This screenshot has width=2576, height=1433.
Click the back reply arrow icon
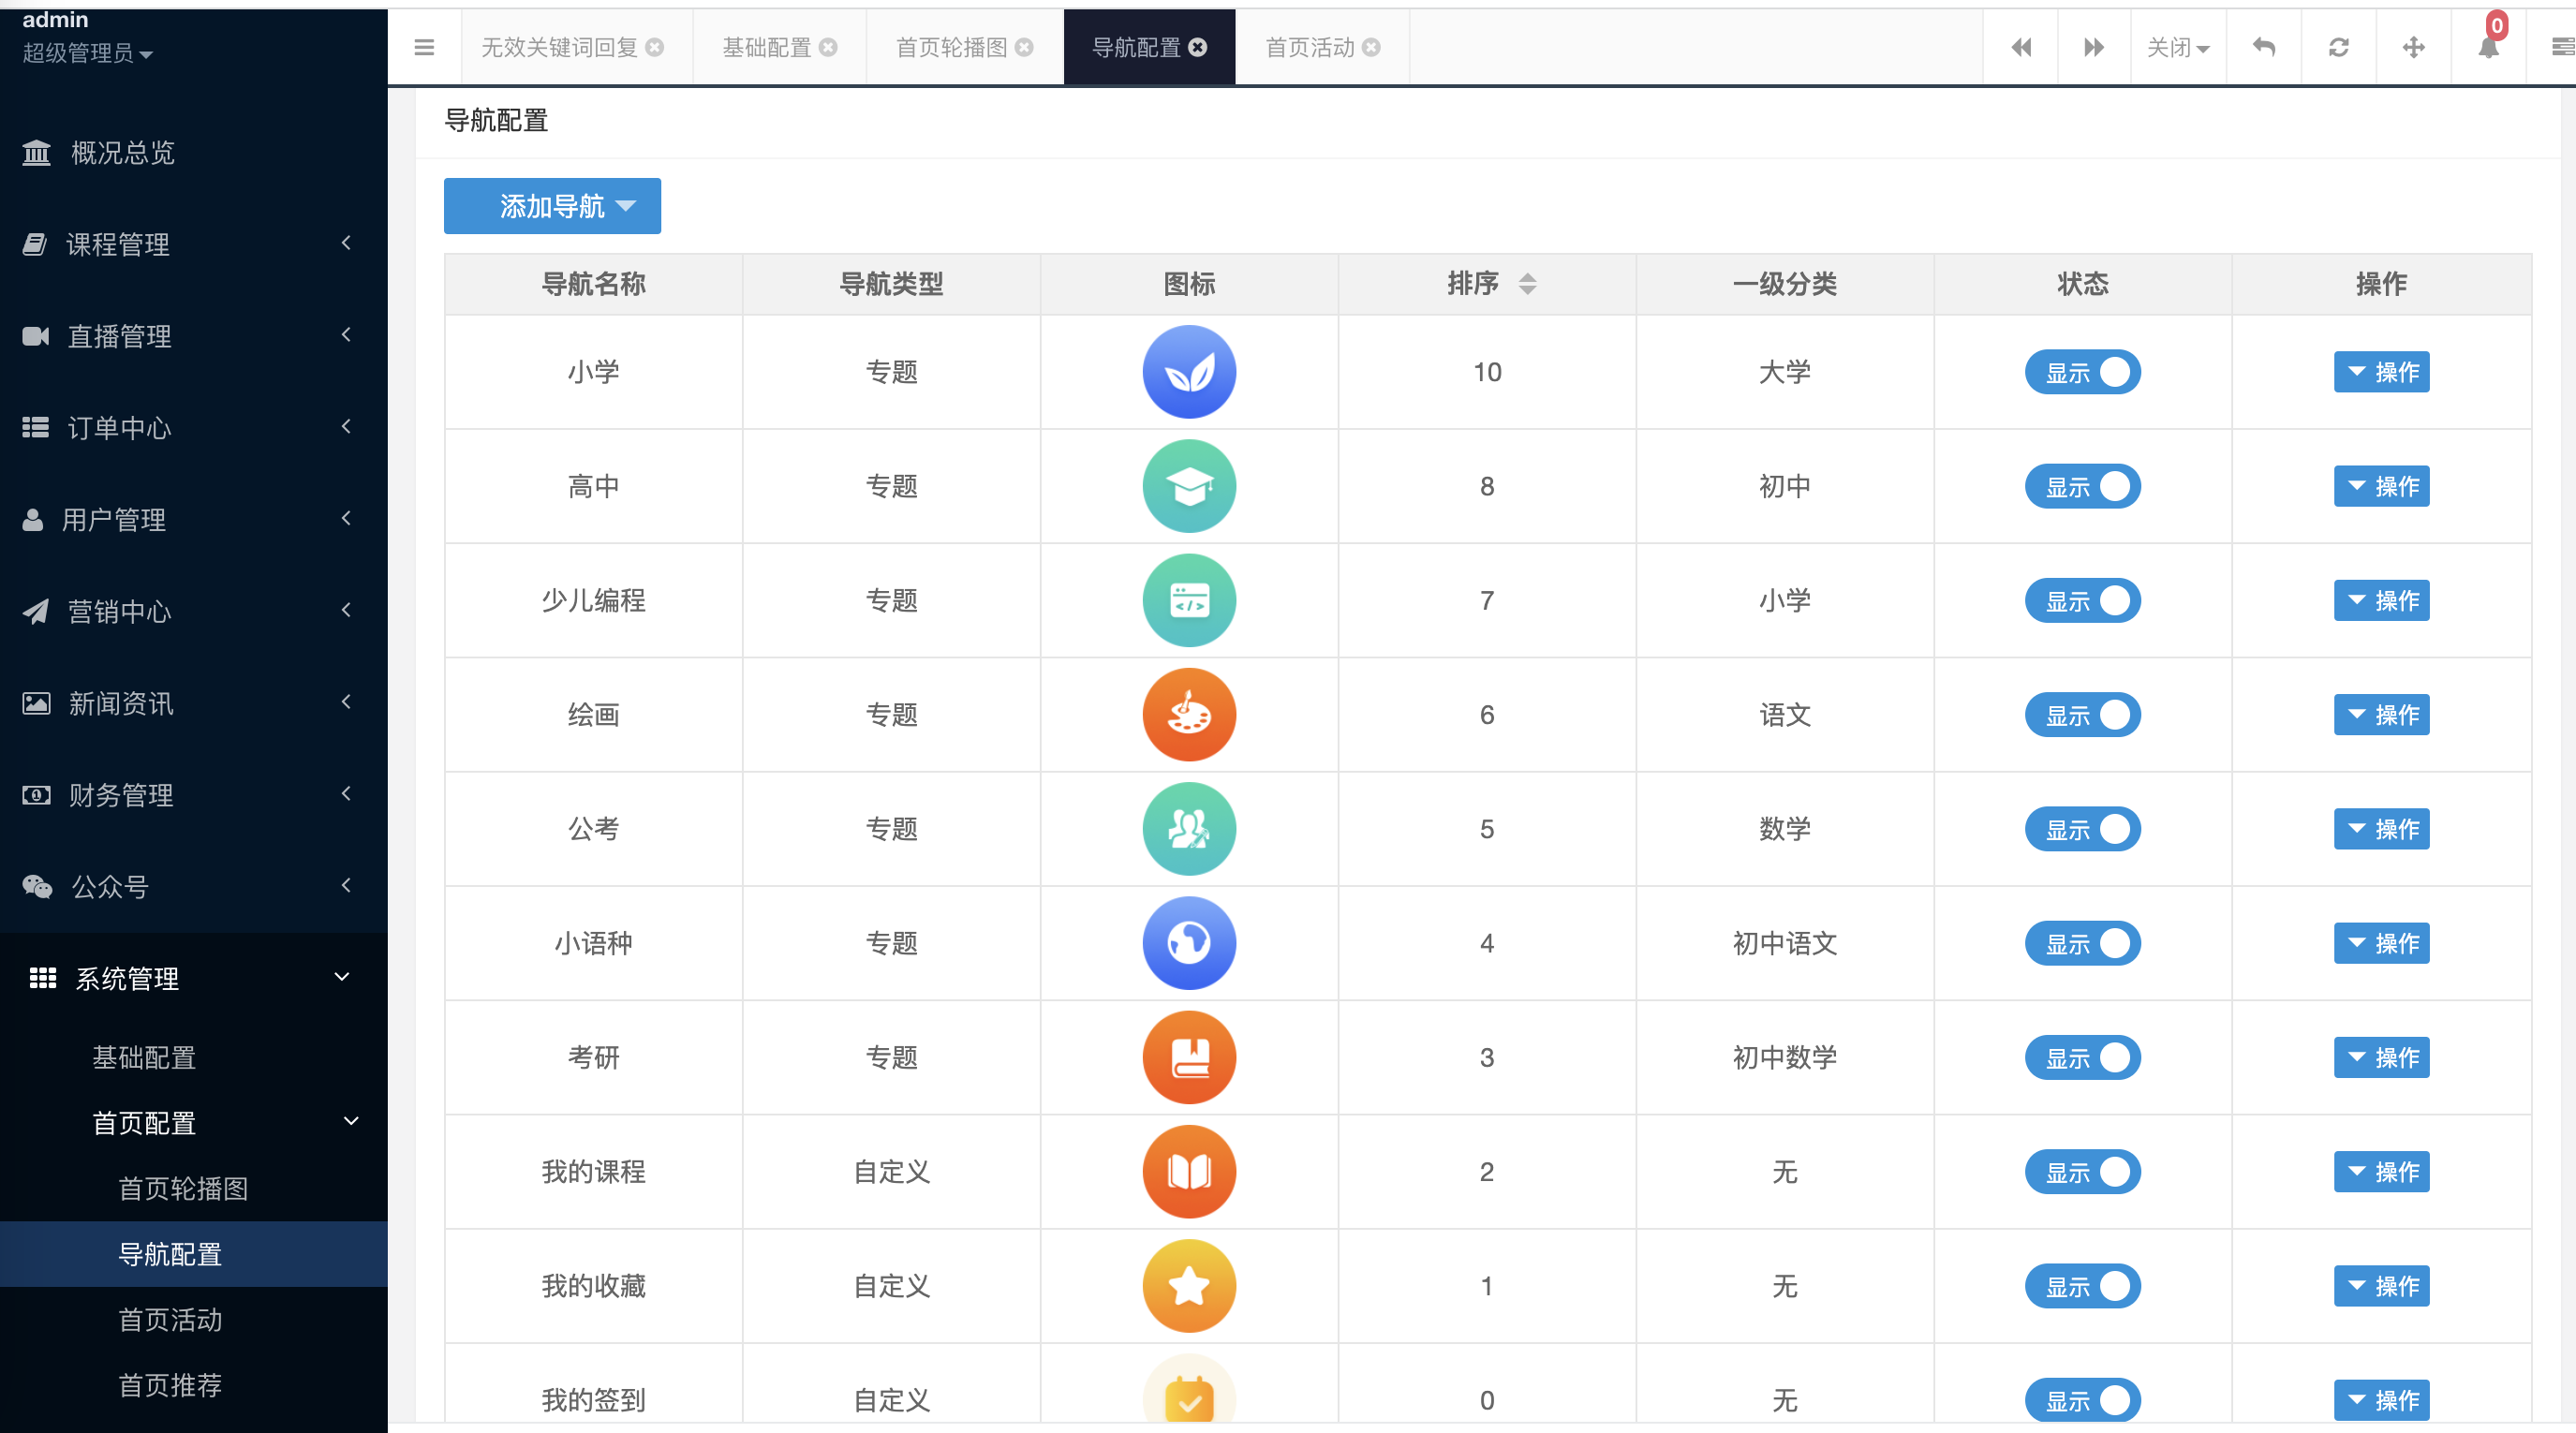click(2263, 47)
